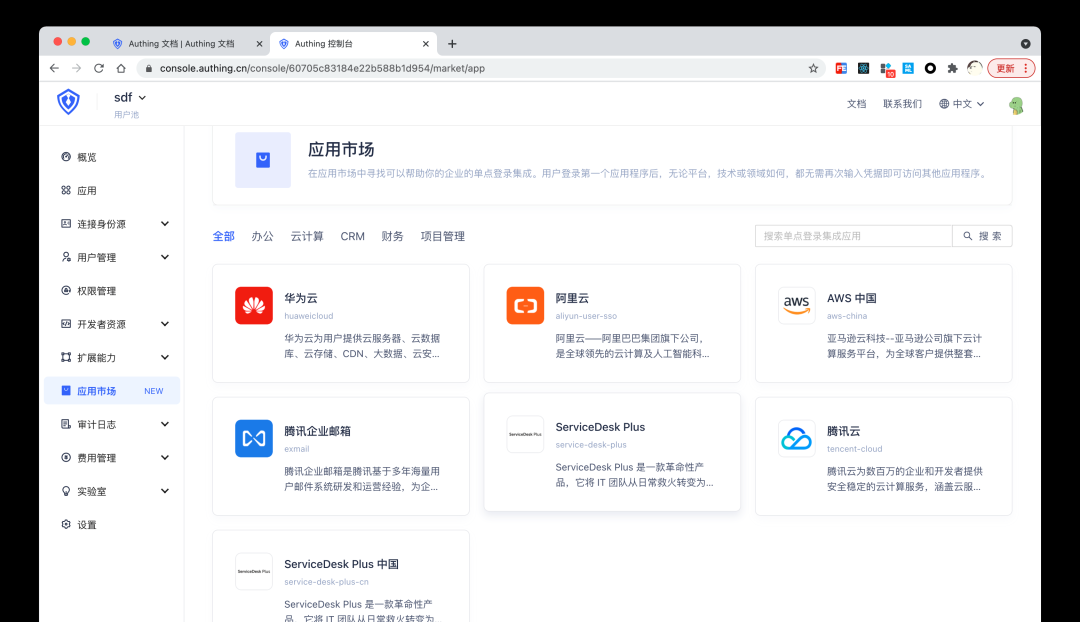1080x622 pixels.
Task: Click the 设置 gear icon in sidebar
Action: click(66, 524)
